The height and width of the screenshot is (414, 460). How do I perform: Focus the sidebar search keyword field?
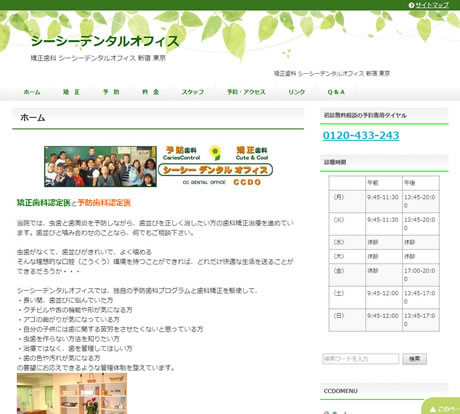tap(360, 359)
